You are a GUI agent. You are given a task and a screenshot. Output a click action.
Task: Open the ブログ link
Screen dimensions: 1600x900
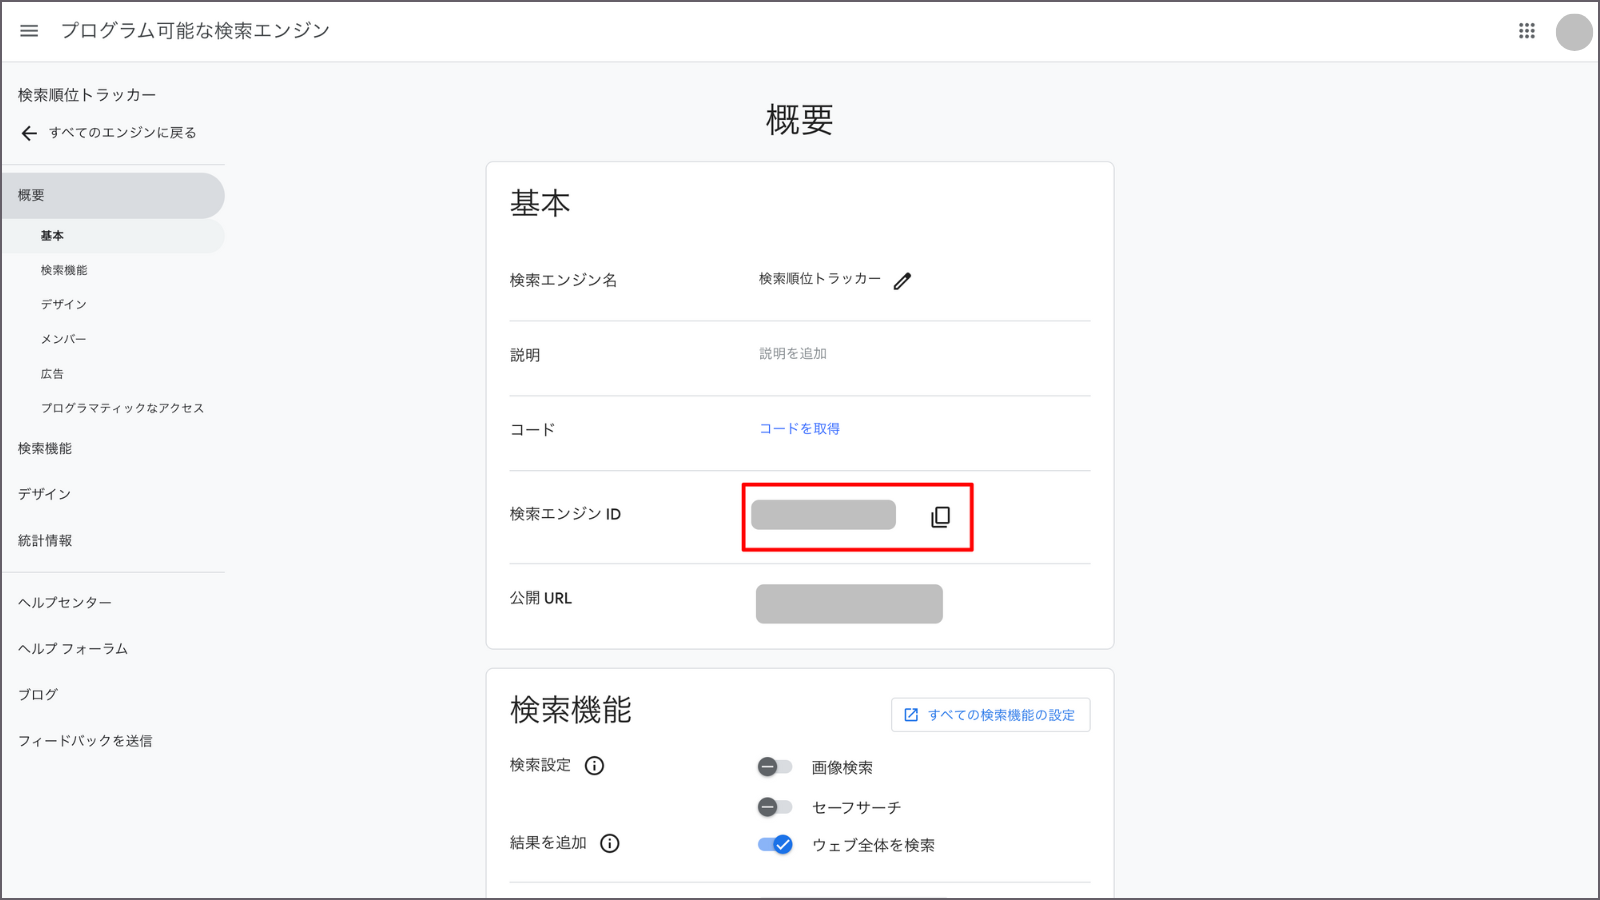[38, 694]
